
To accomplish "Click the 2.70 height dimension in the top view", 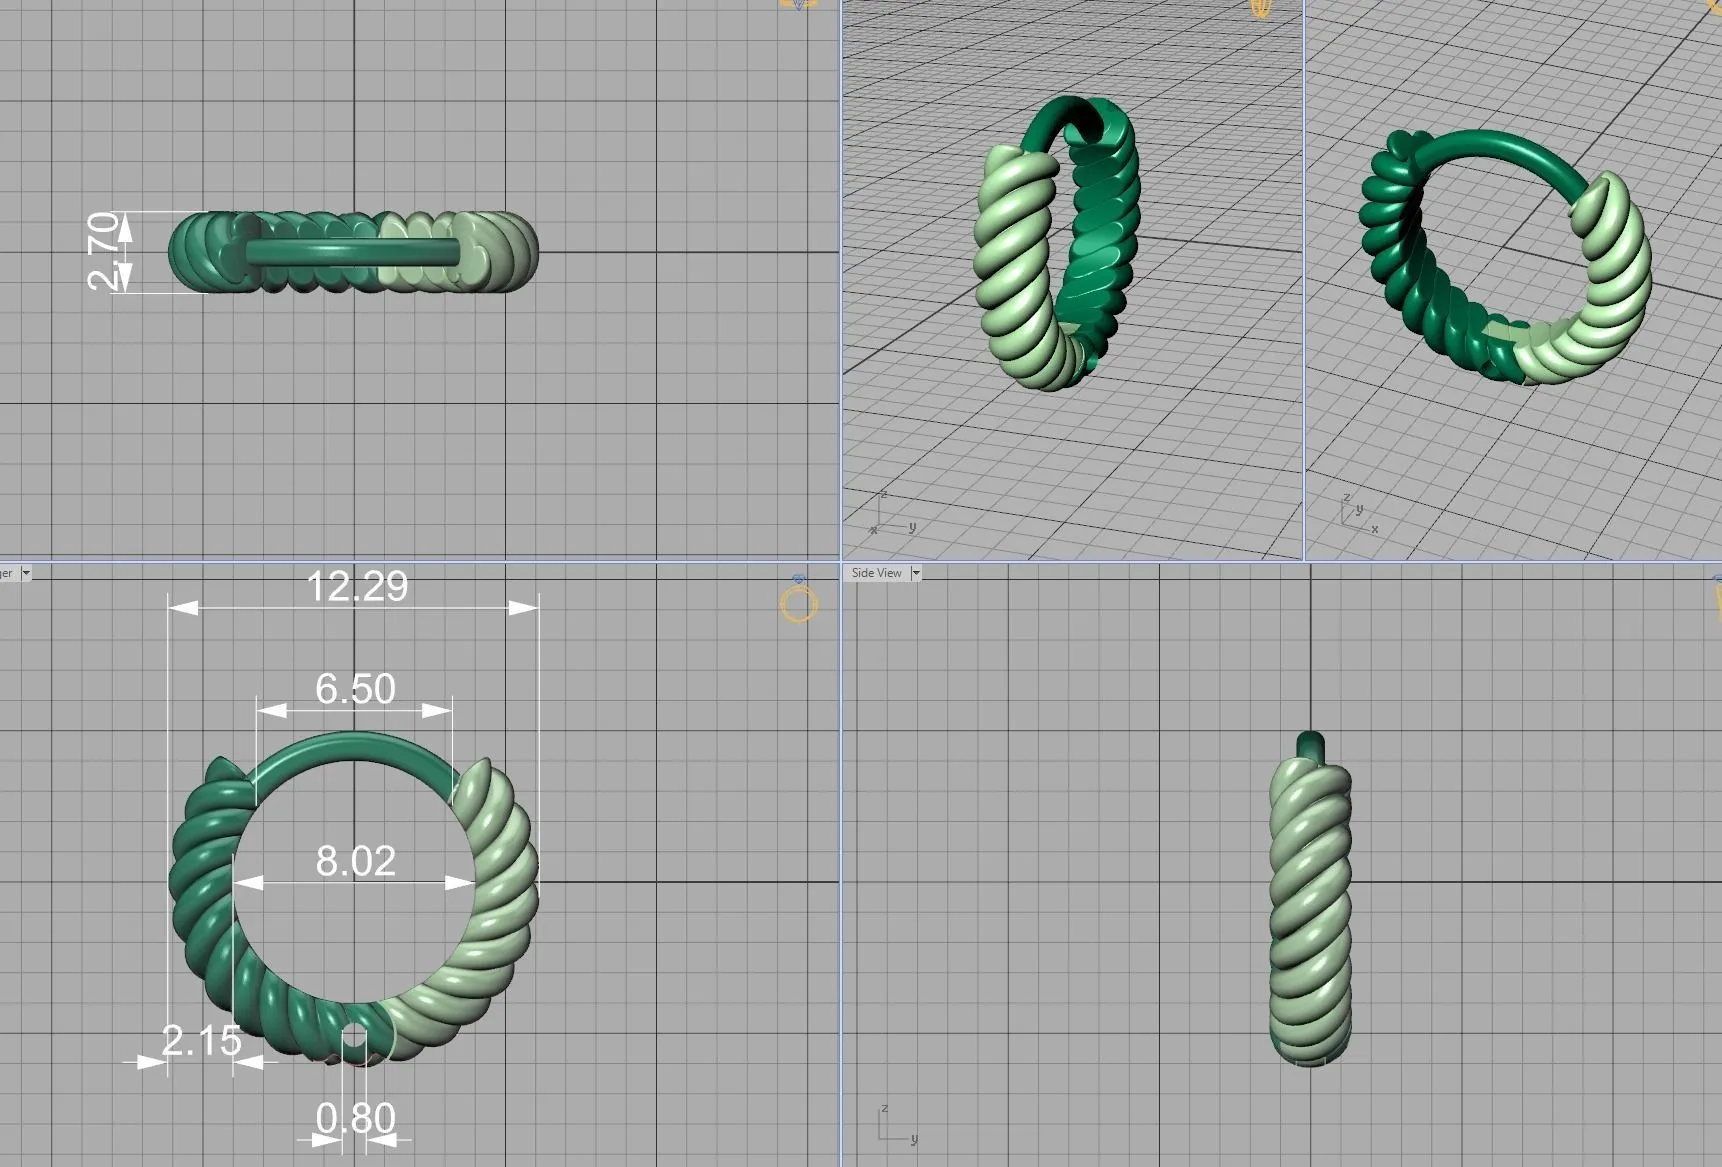I will [103, 250].
